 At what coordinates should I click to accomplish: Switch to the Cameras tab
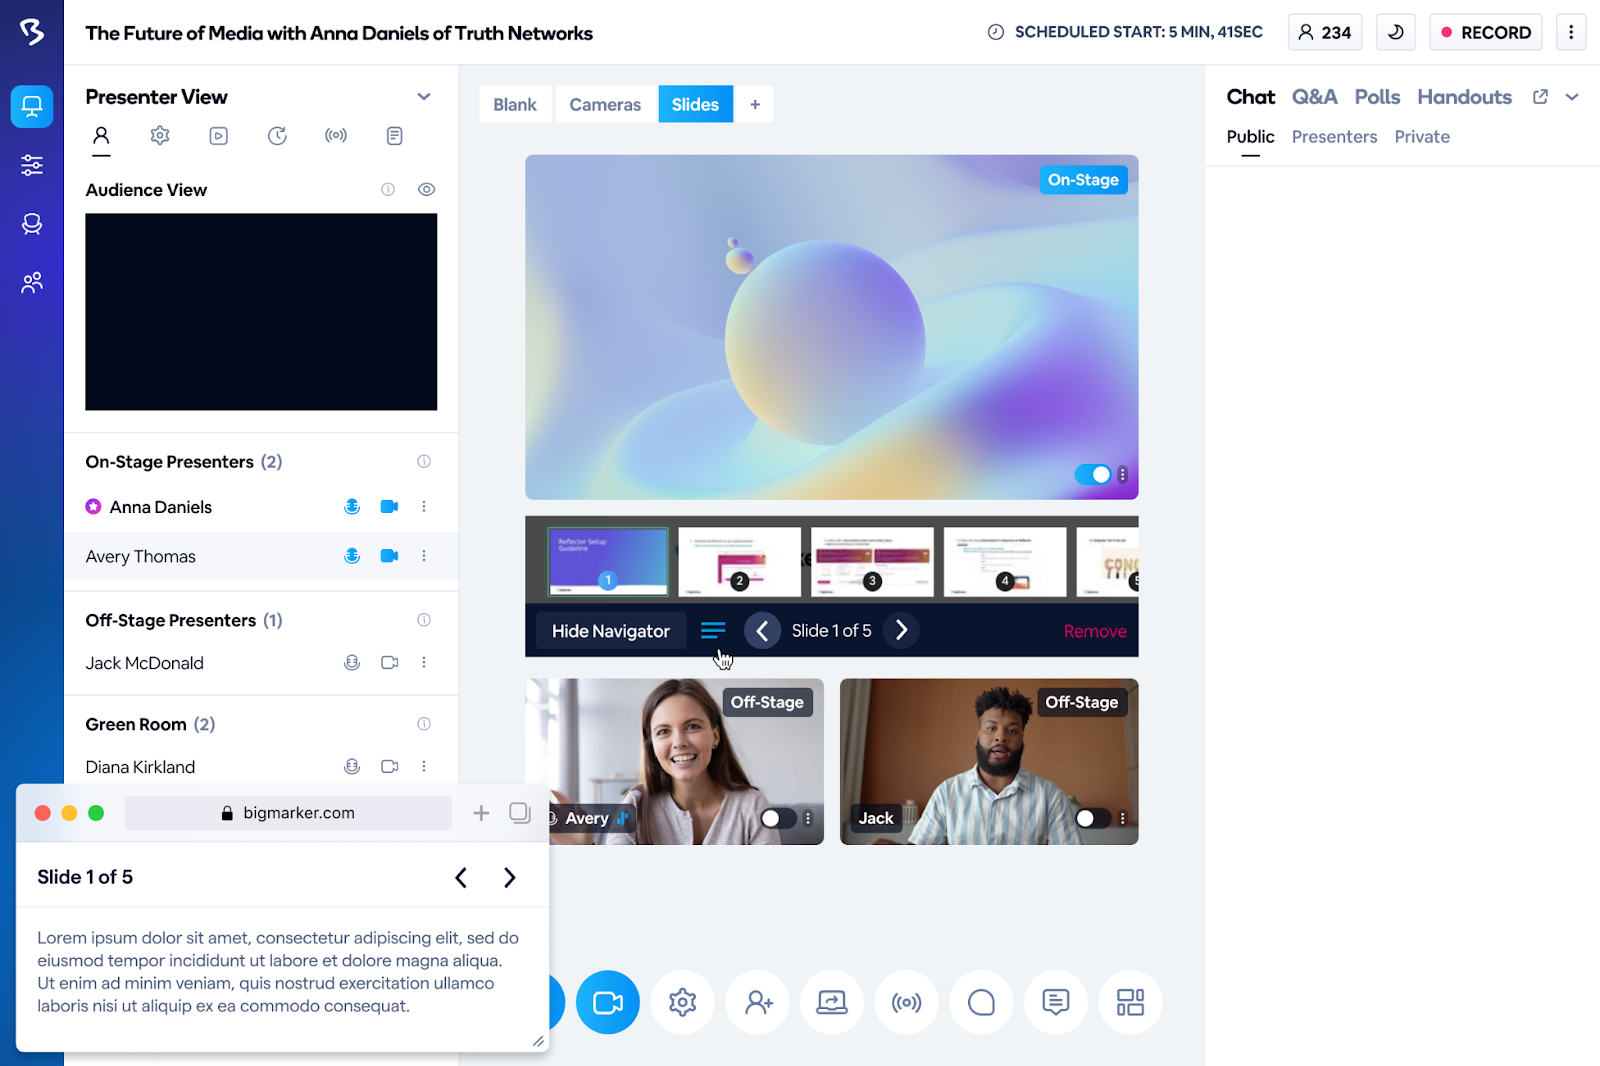pyautogui.click(x=605, y=104)
